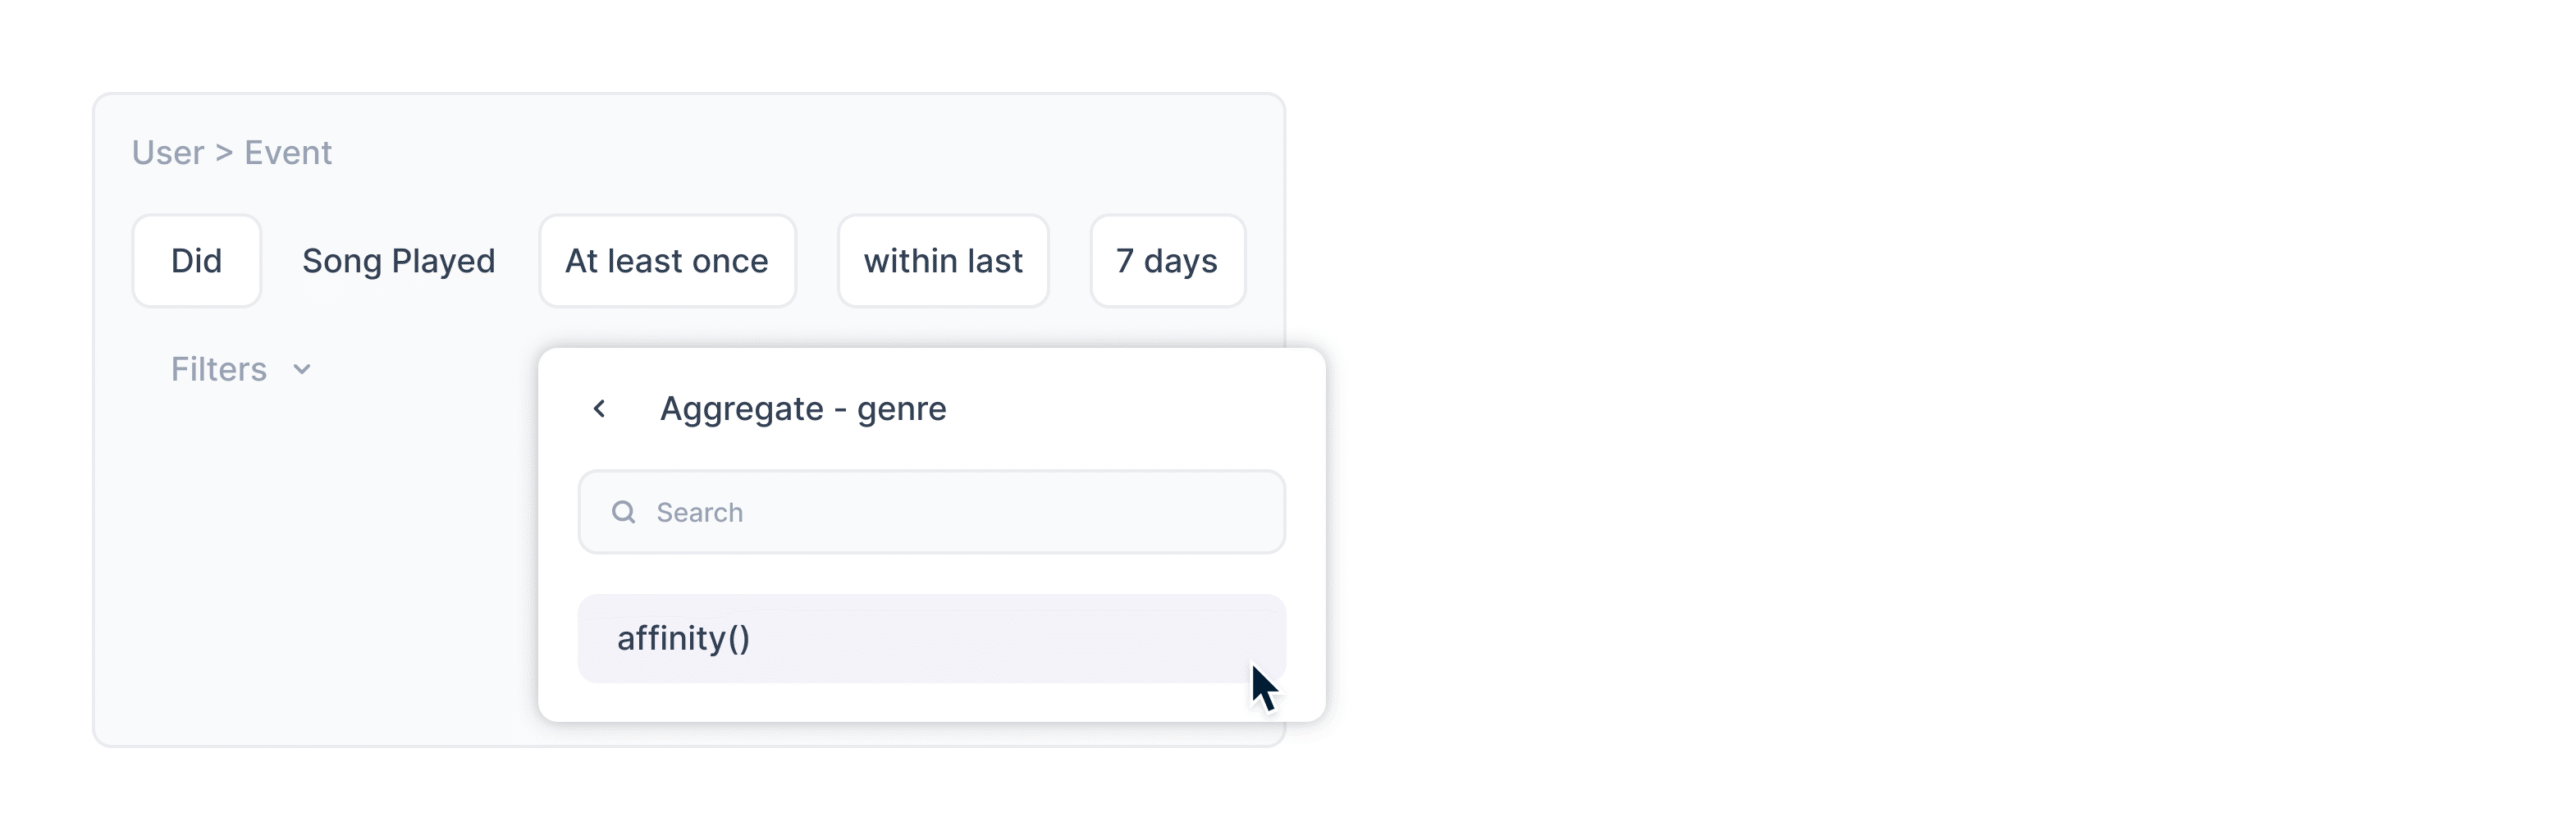Click the word 'Aggregate' in popup title

click(x=741, y=409)
